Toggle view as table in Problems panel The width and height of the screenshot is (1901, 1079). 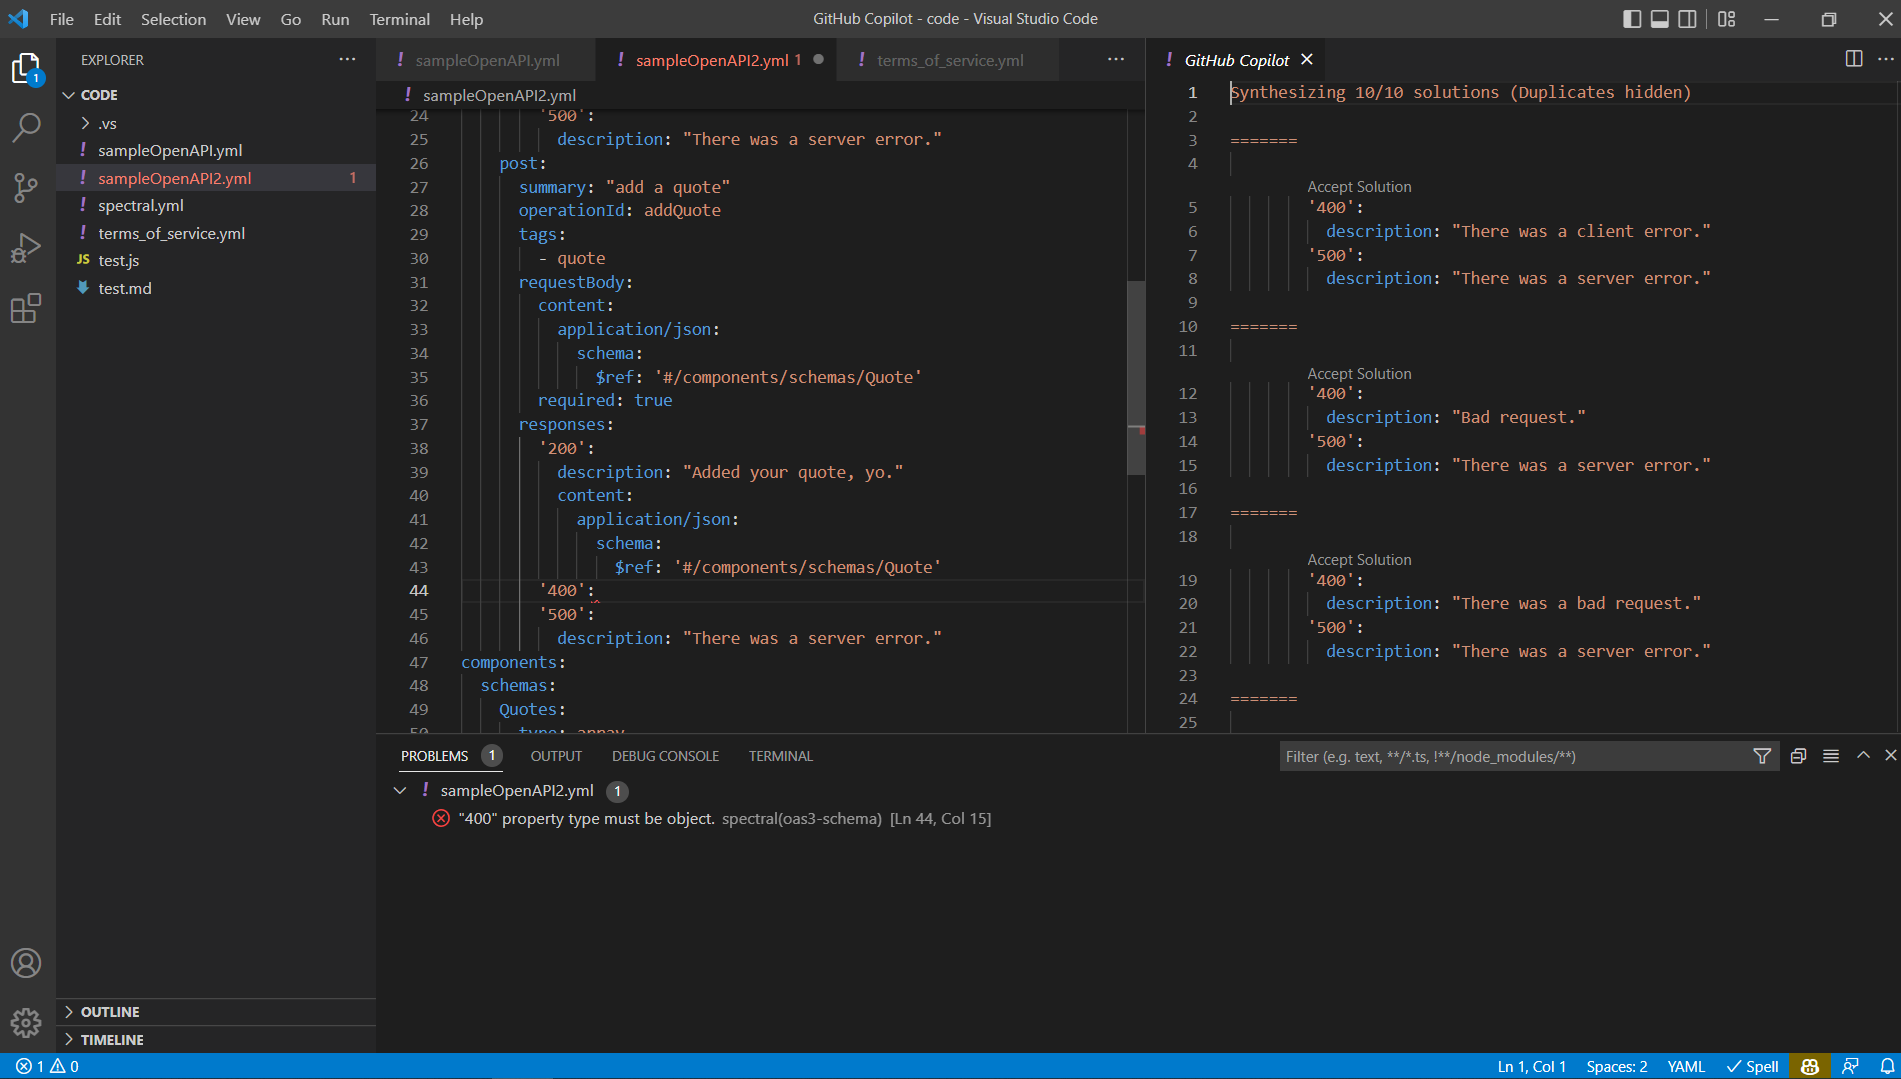(x=1831, y=756)
